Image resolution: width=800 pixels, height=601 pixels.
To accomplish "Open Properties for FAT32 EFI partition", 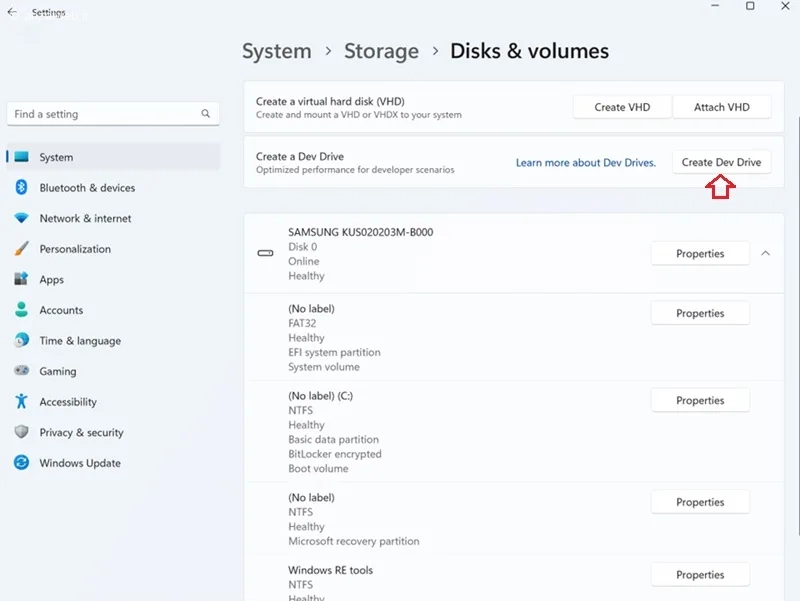I will click(700, 313).
